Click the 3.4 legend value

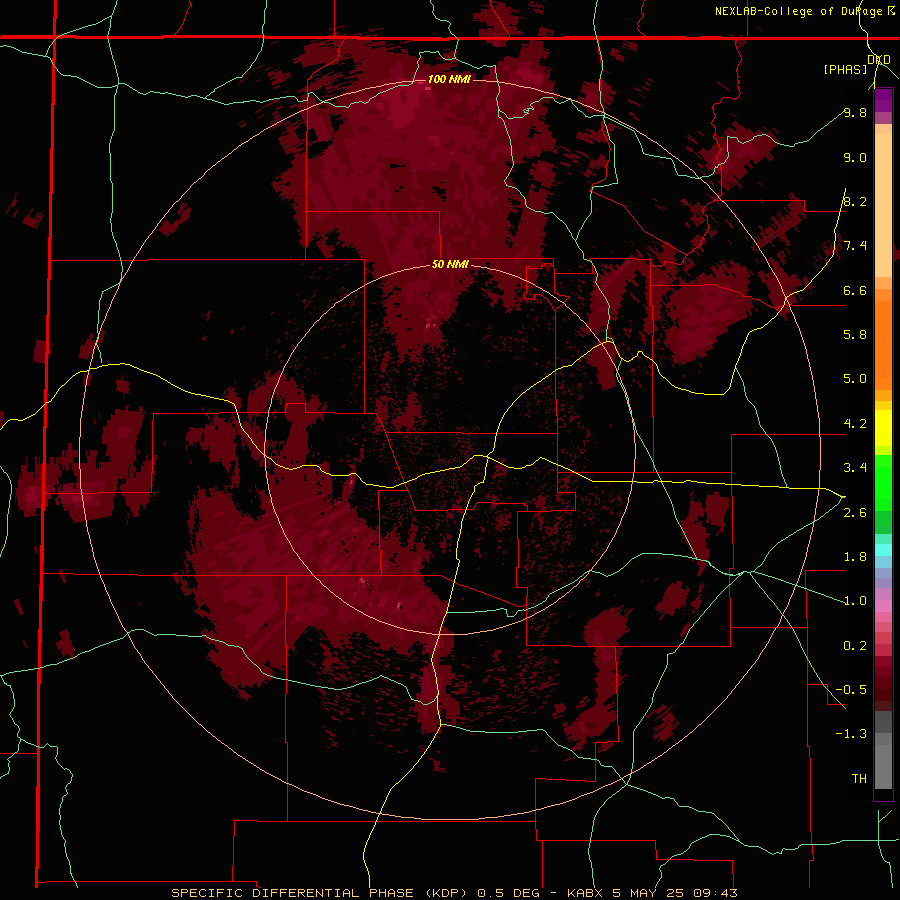855,468
